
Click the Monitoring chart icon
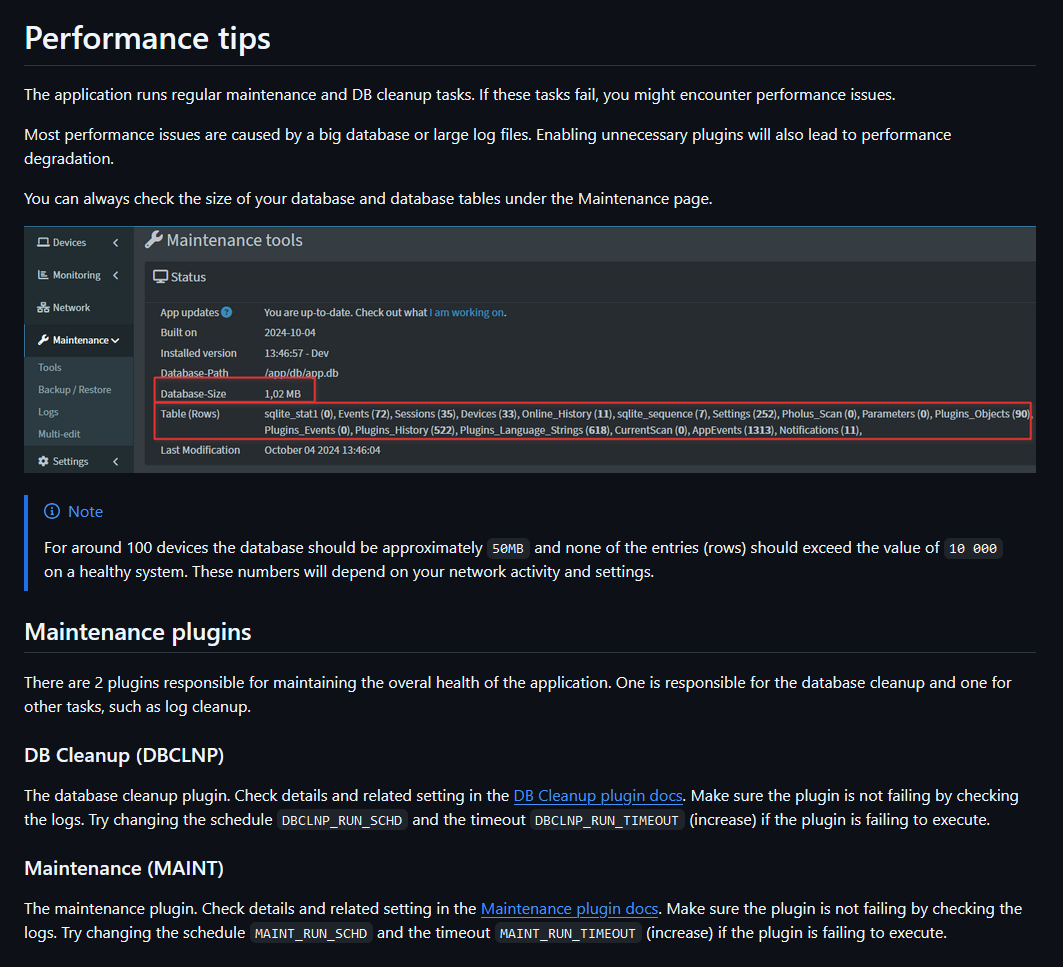(43, 275)
